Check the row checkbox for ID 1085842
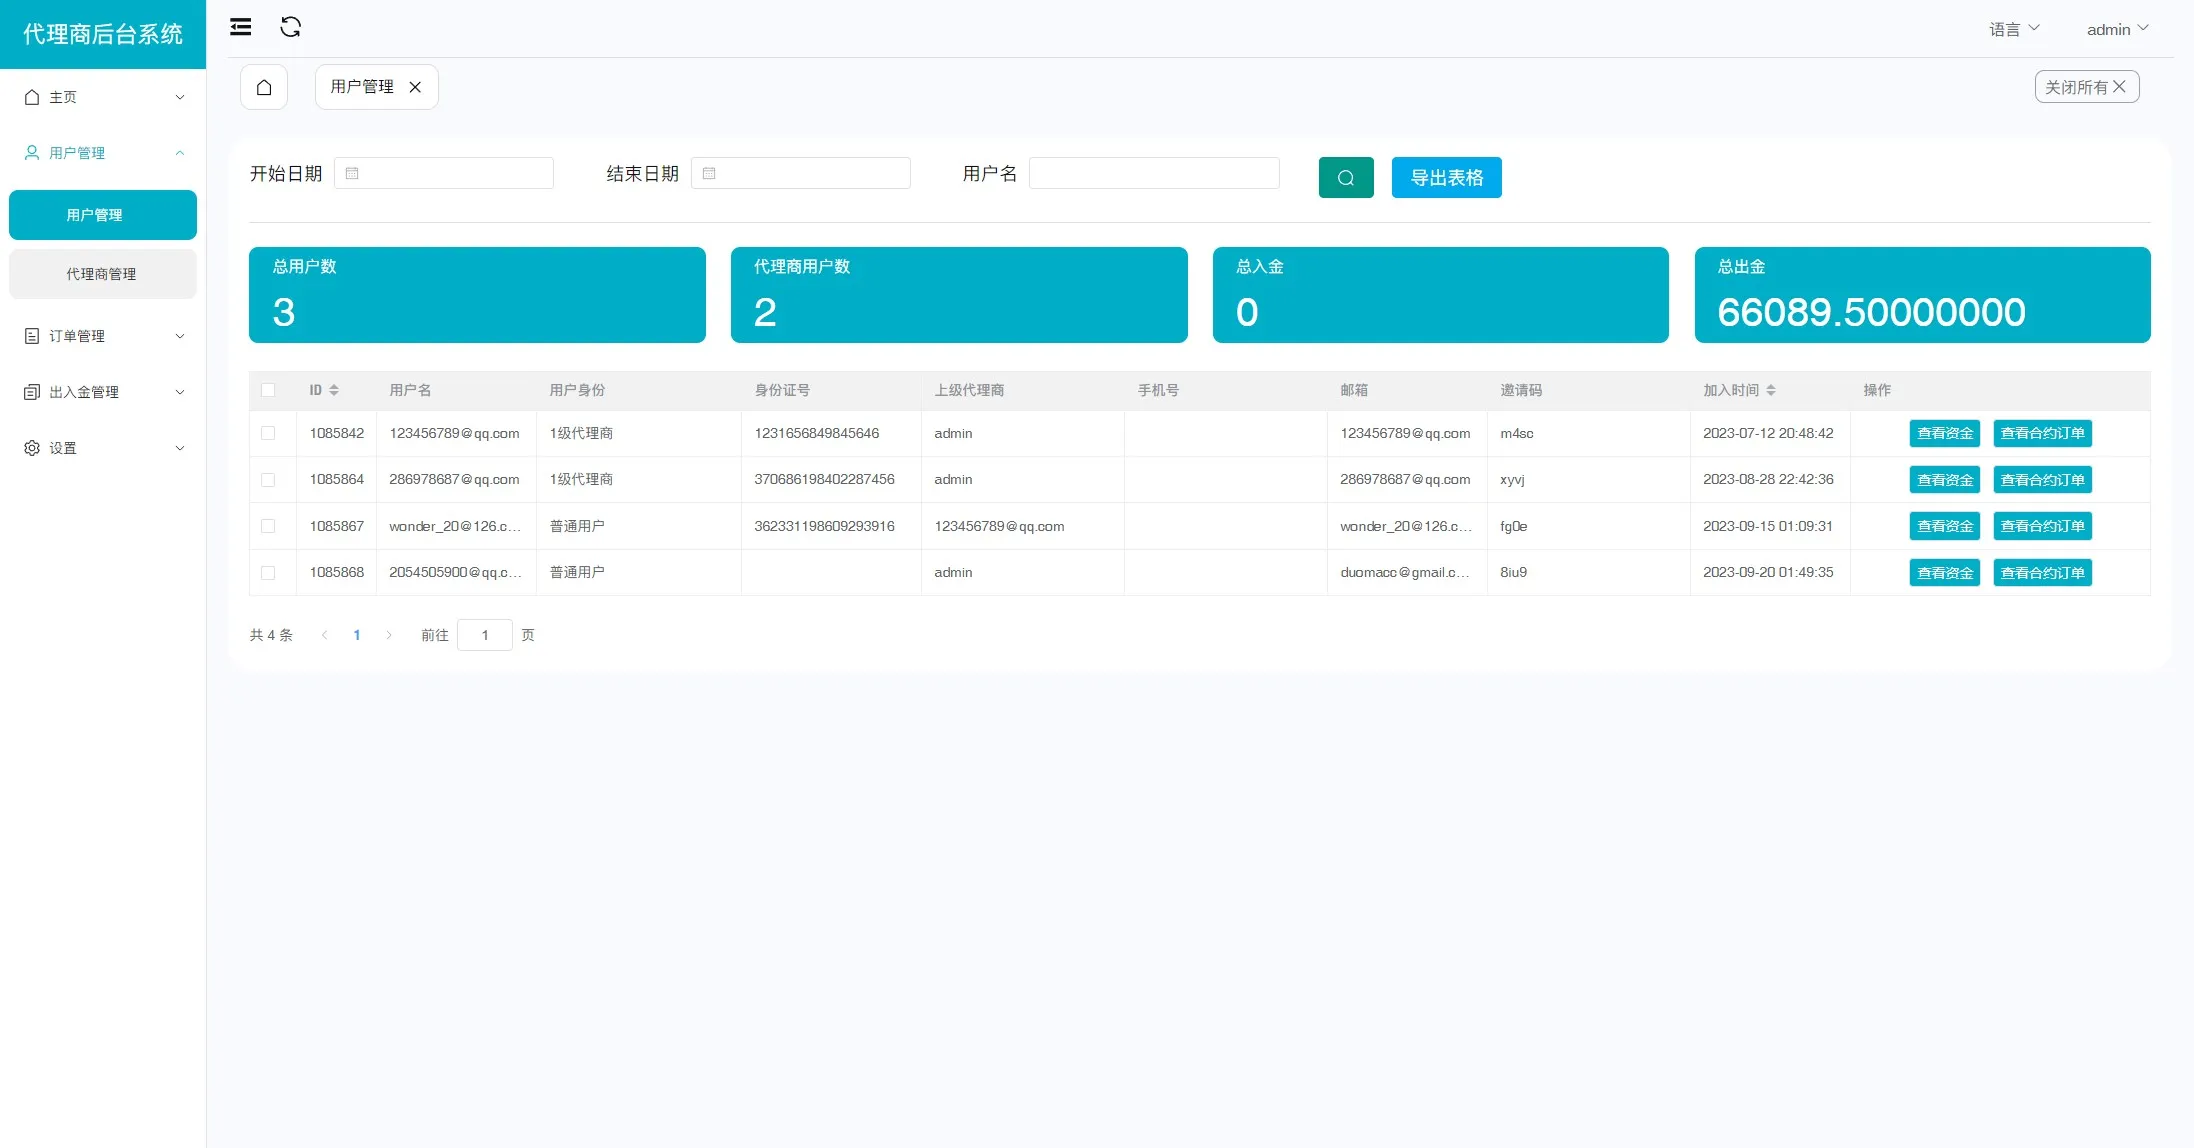2194x1148 pixels. click(x=268, y=433)
